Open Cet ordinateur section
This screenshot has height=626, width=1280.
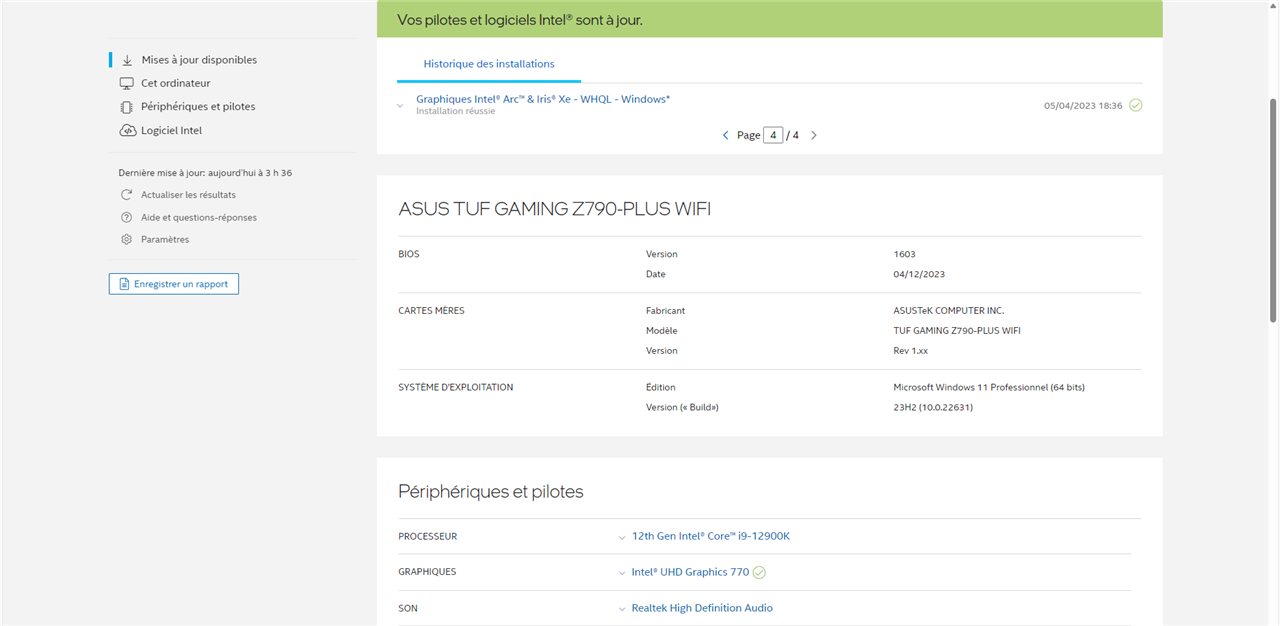pos(176,83)
